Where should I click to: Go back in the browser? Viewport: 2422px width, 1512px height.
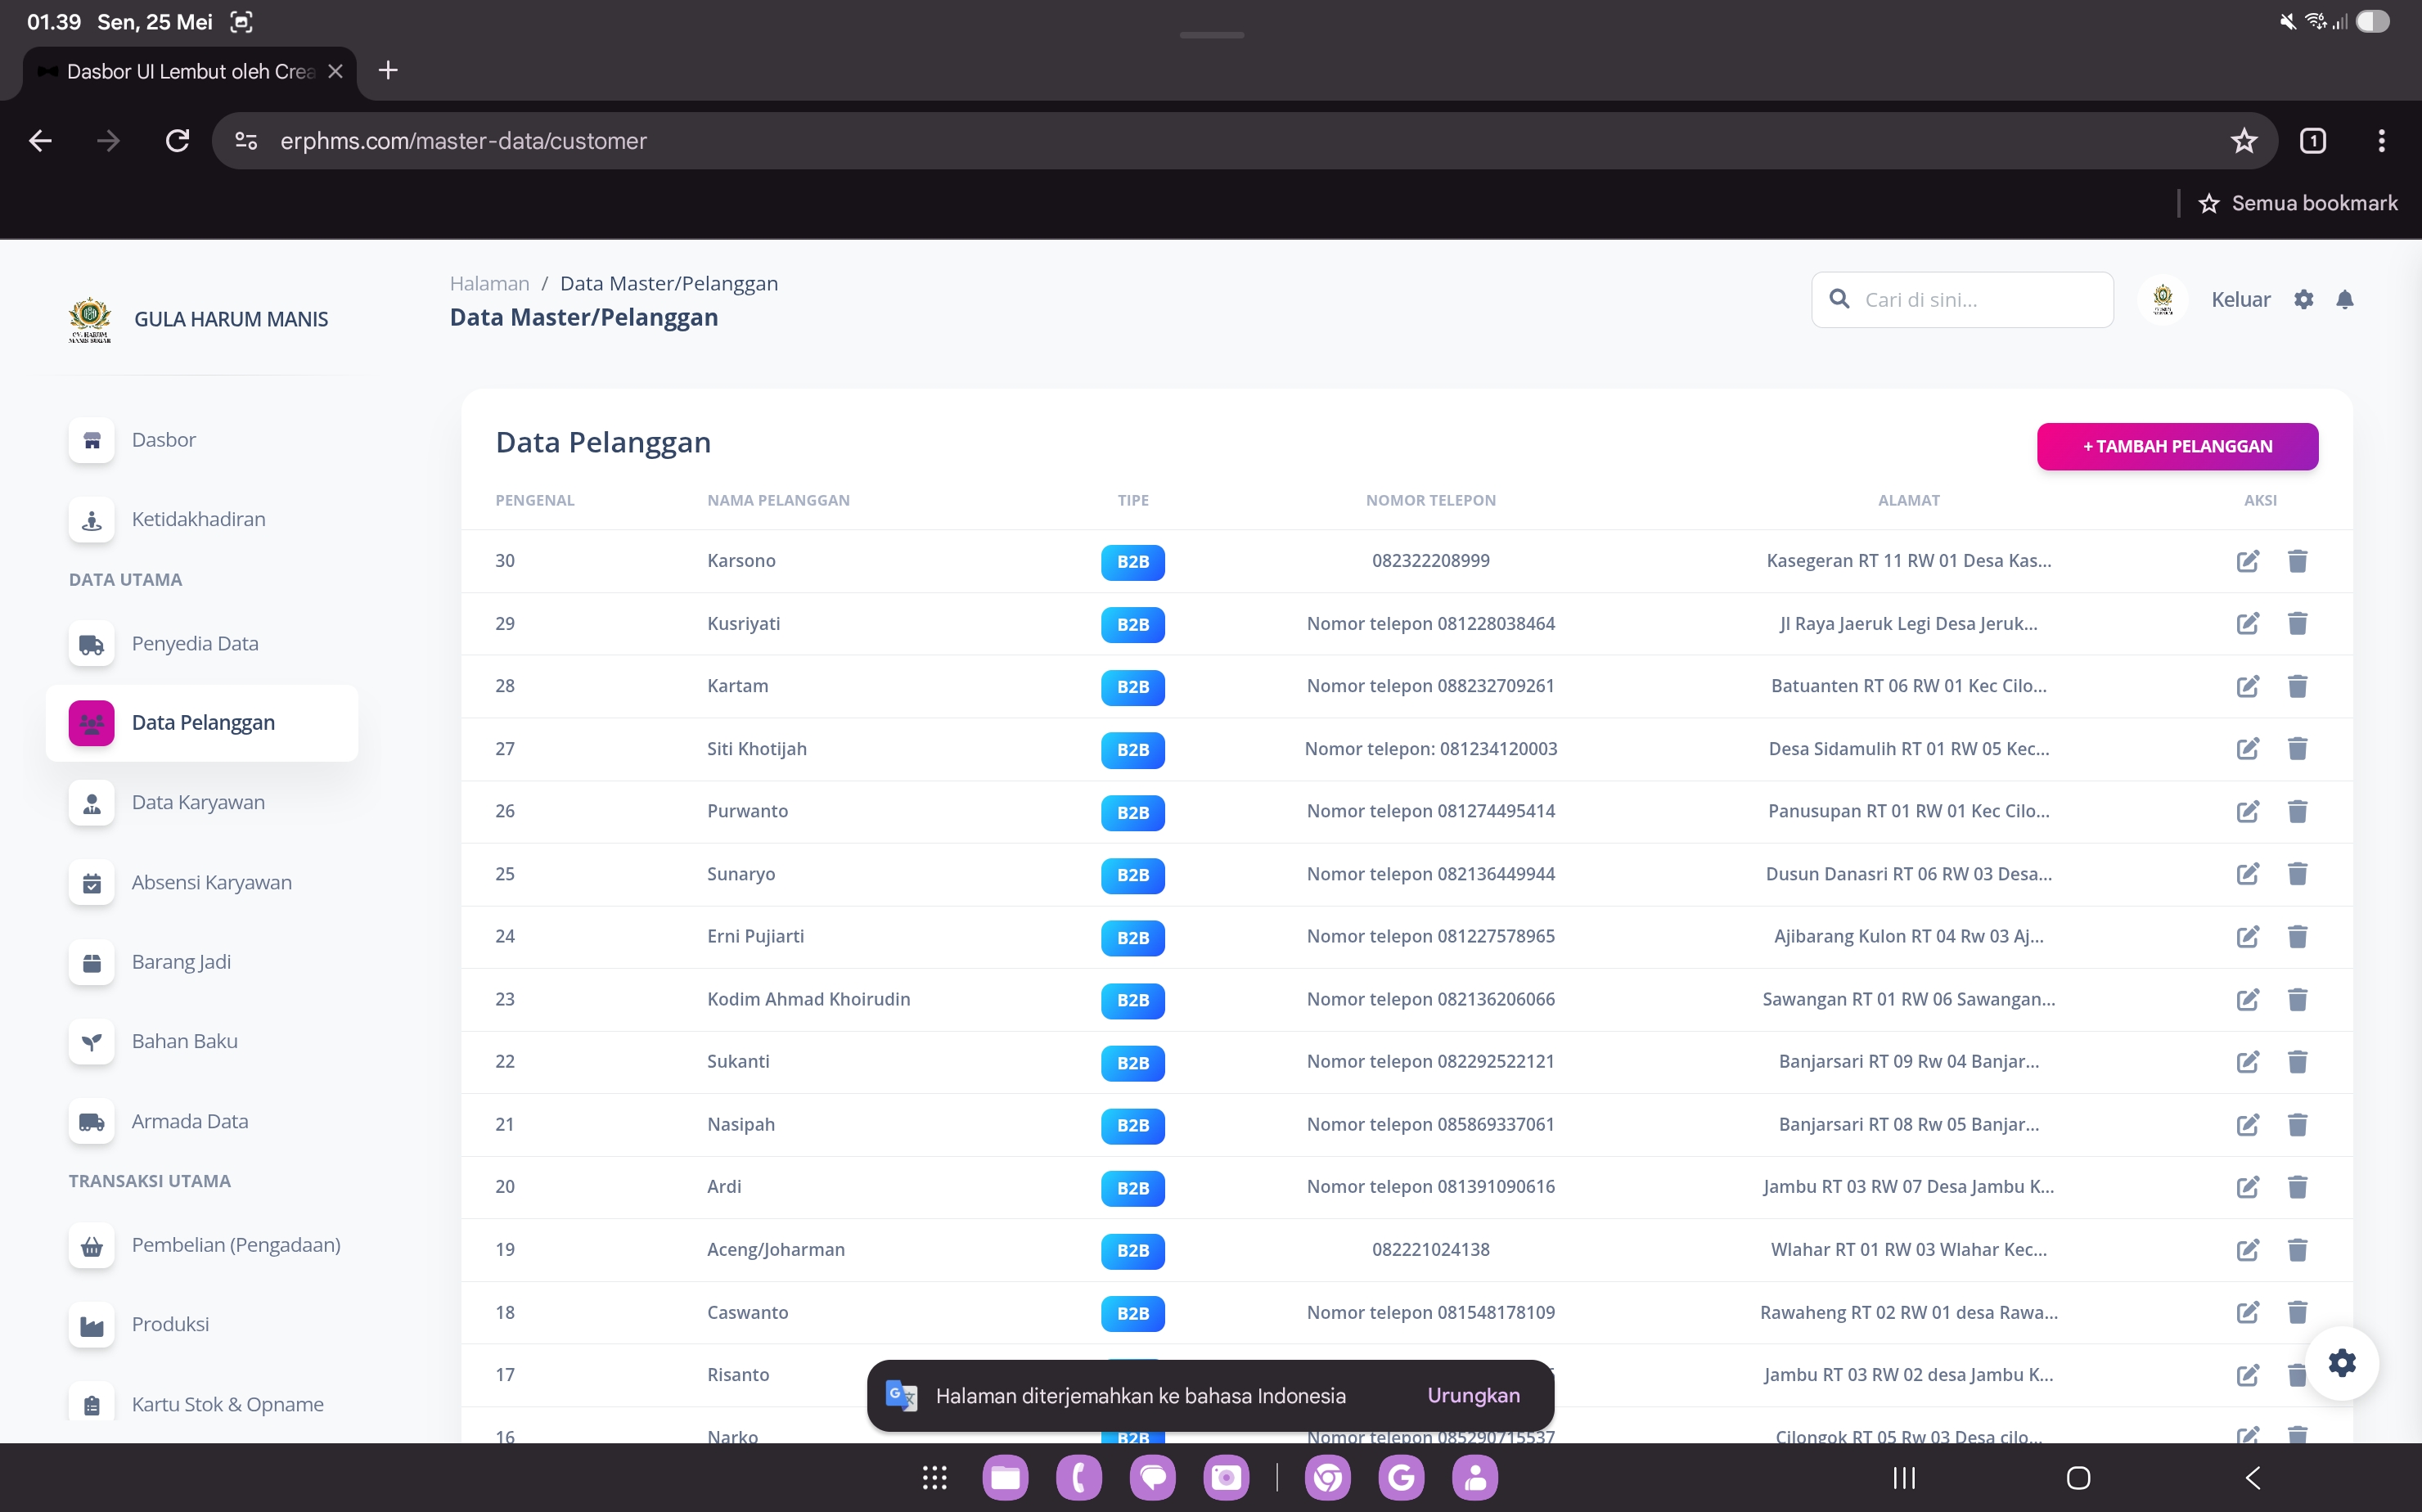(40, 141)
